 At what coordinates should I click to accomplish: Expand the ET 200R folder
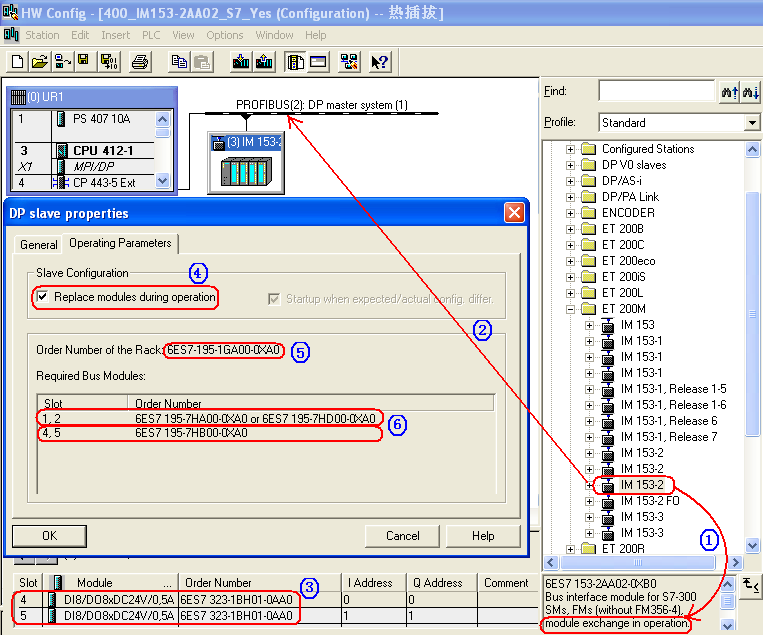pos(570,549)
